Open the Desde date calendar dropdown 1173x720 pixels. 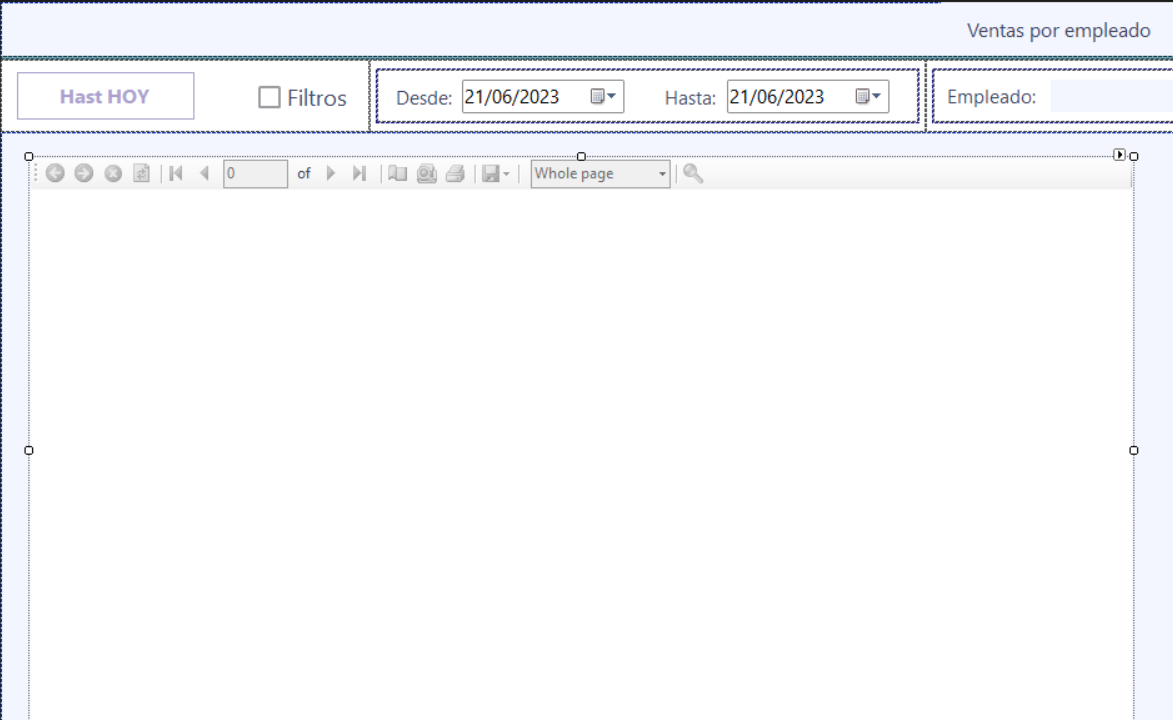click(x=603, y=97)
